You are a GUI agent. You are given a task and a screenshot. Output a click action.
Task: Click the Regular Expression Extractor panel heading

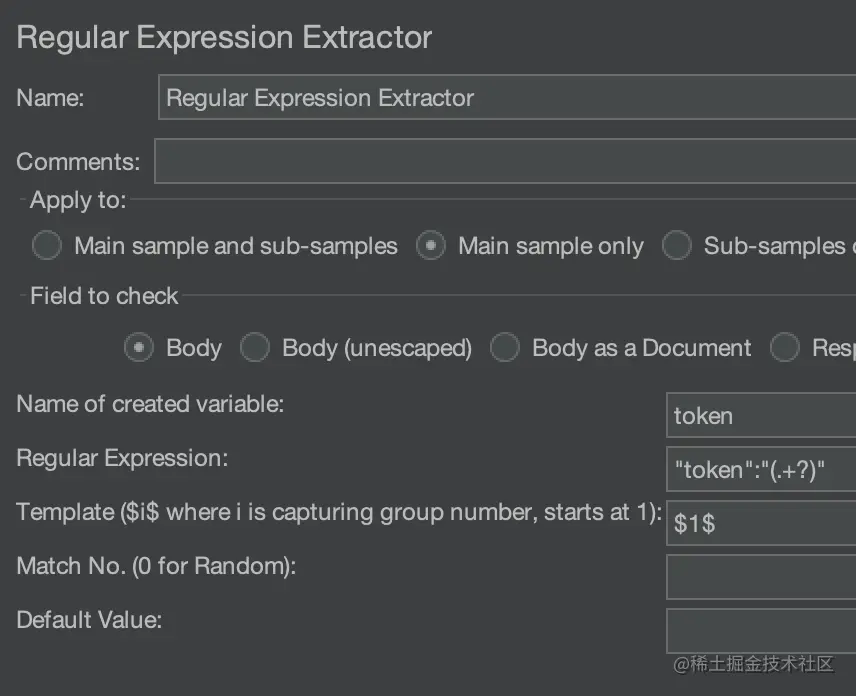(225, 38)
